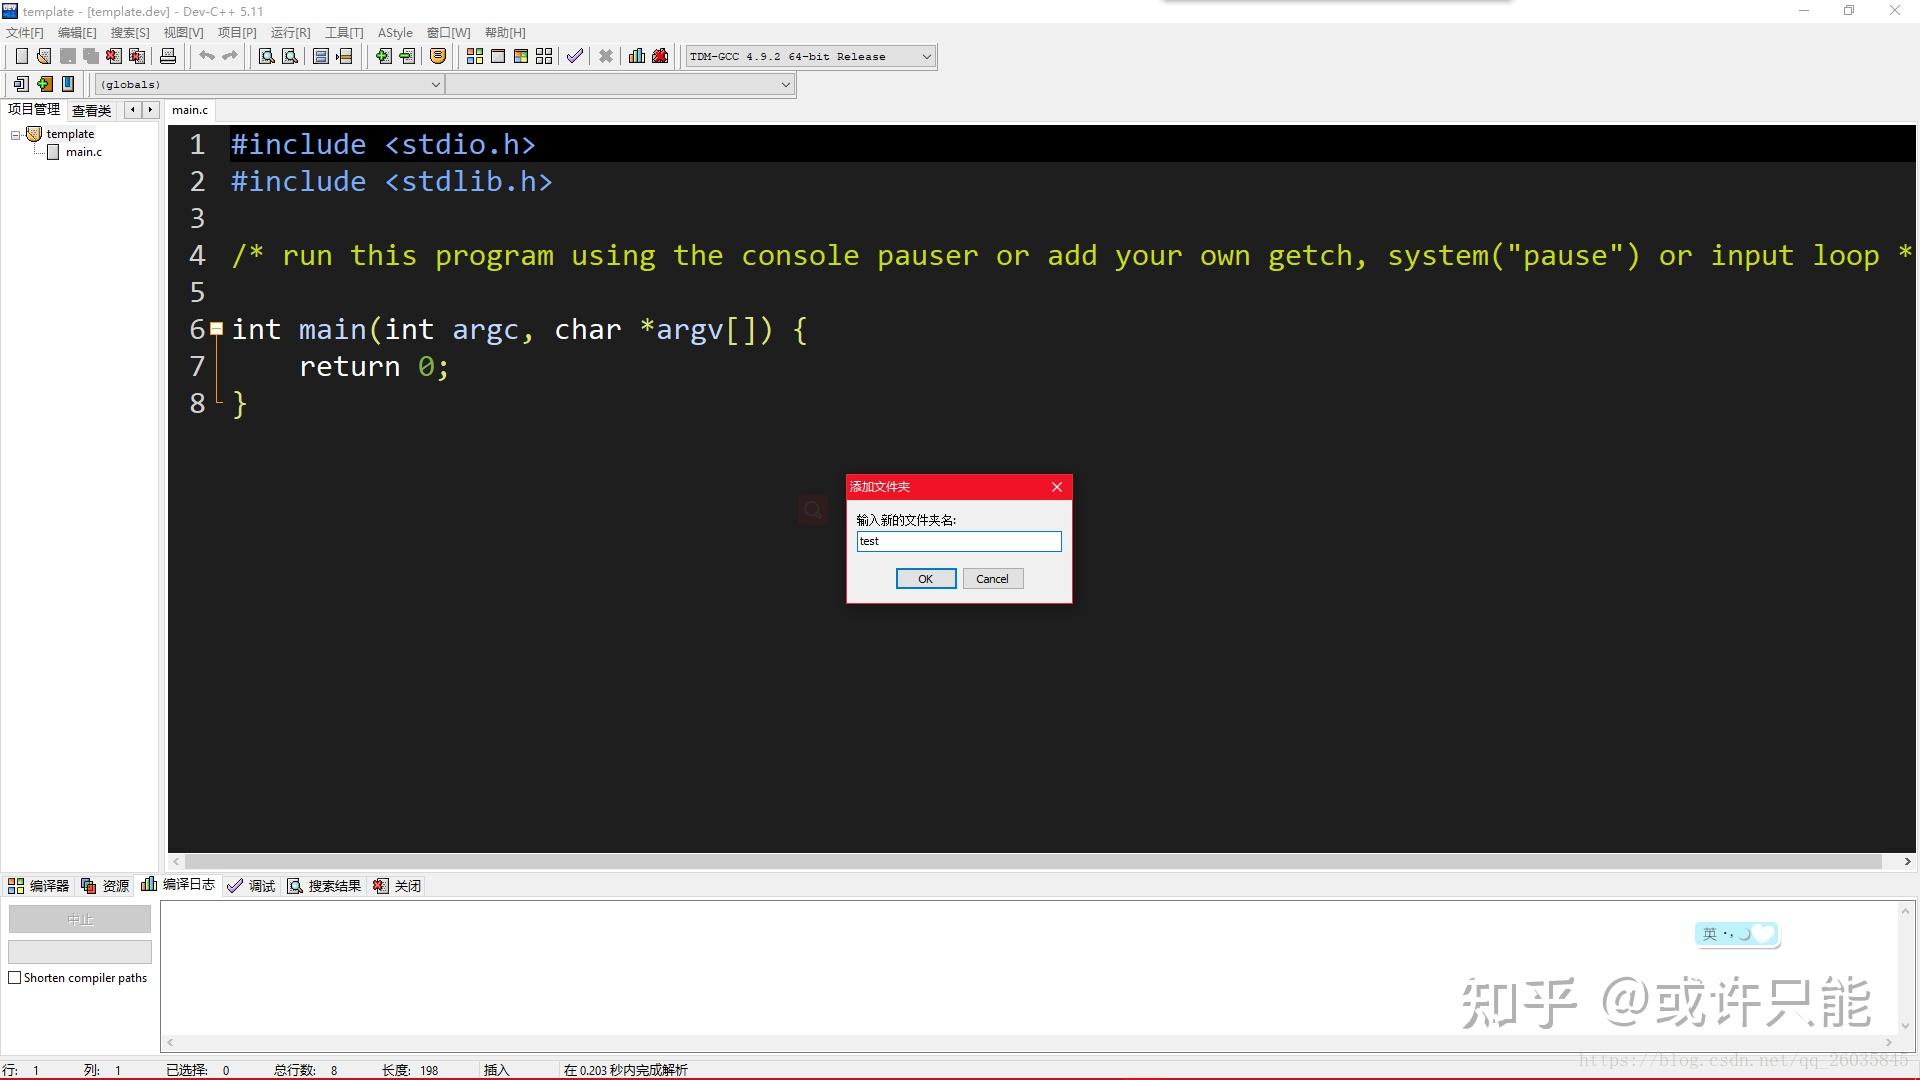Create a new source file
The width and height of the screenshot is (1920, 1080).
(x=20, y=56)
